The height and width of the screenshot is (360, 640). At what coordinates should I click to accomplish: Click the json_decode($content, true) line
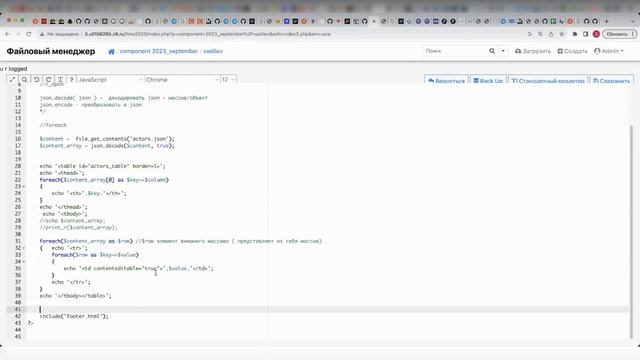[107, 146]
